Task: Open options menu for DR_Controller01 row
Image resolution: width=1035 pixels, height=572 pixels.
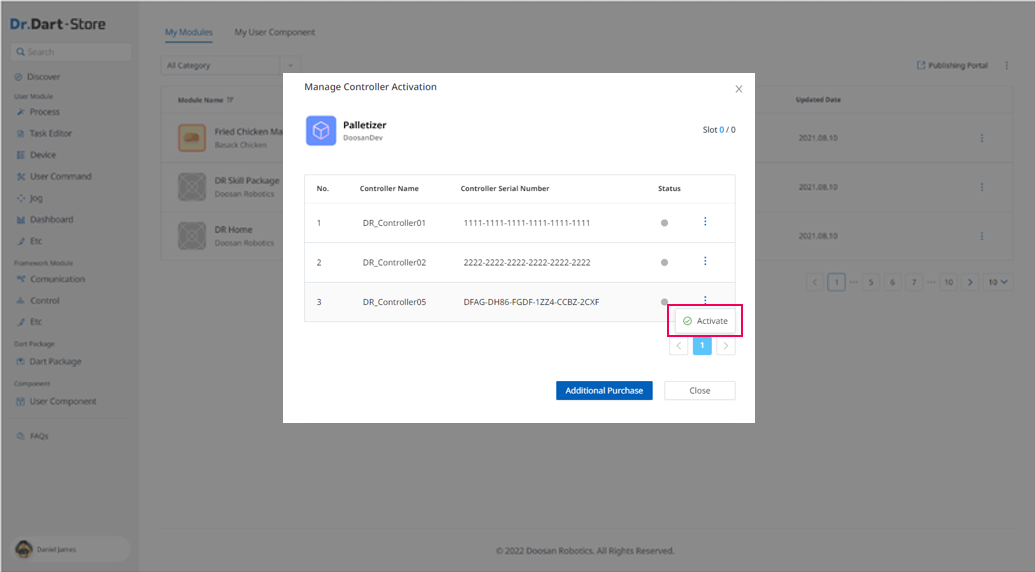Action: pos(705,222)
